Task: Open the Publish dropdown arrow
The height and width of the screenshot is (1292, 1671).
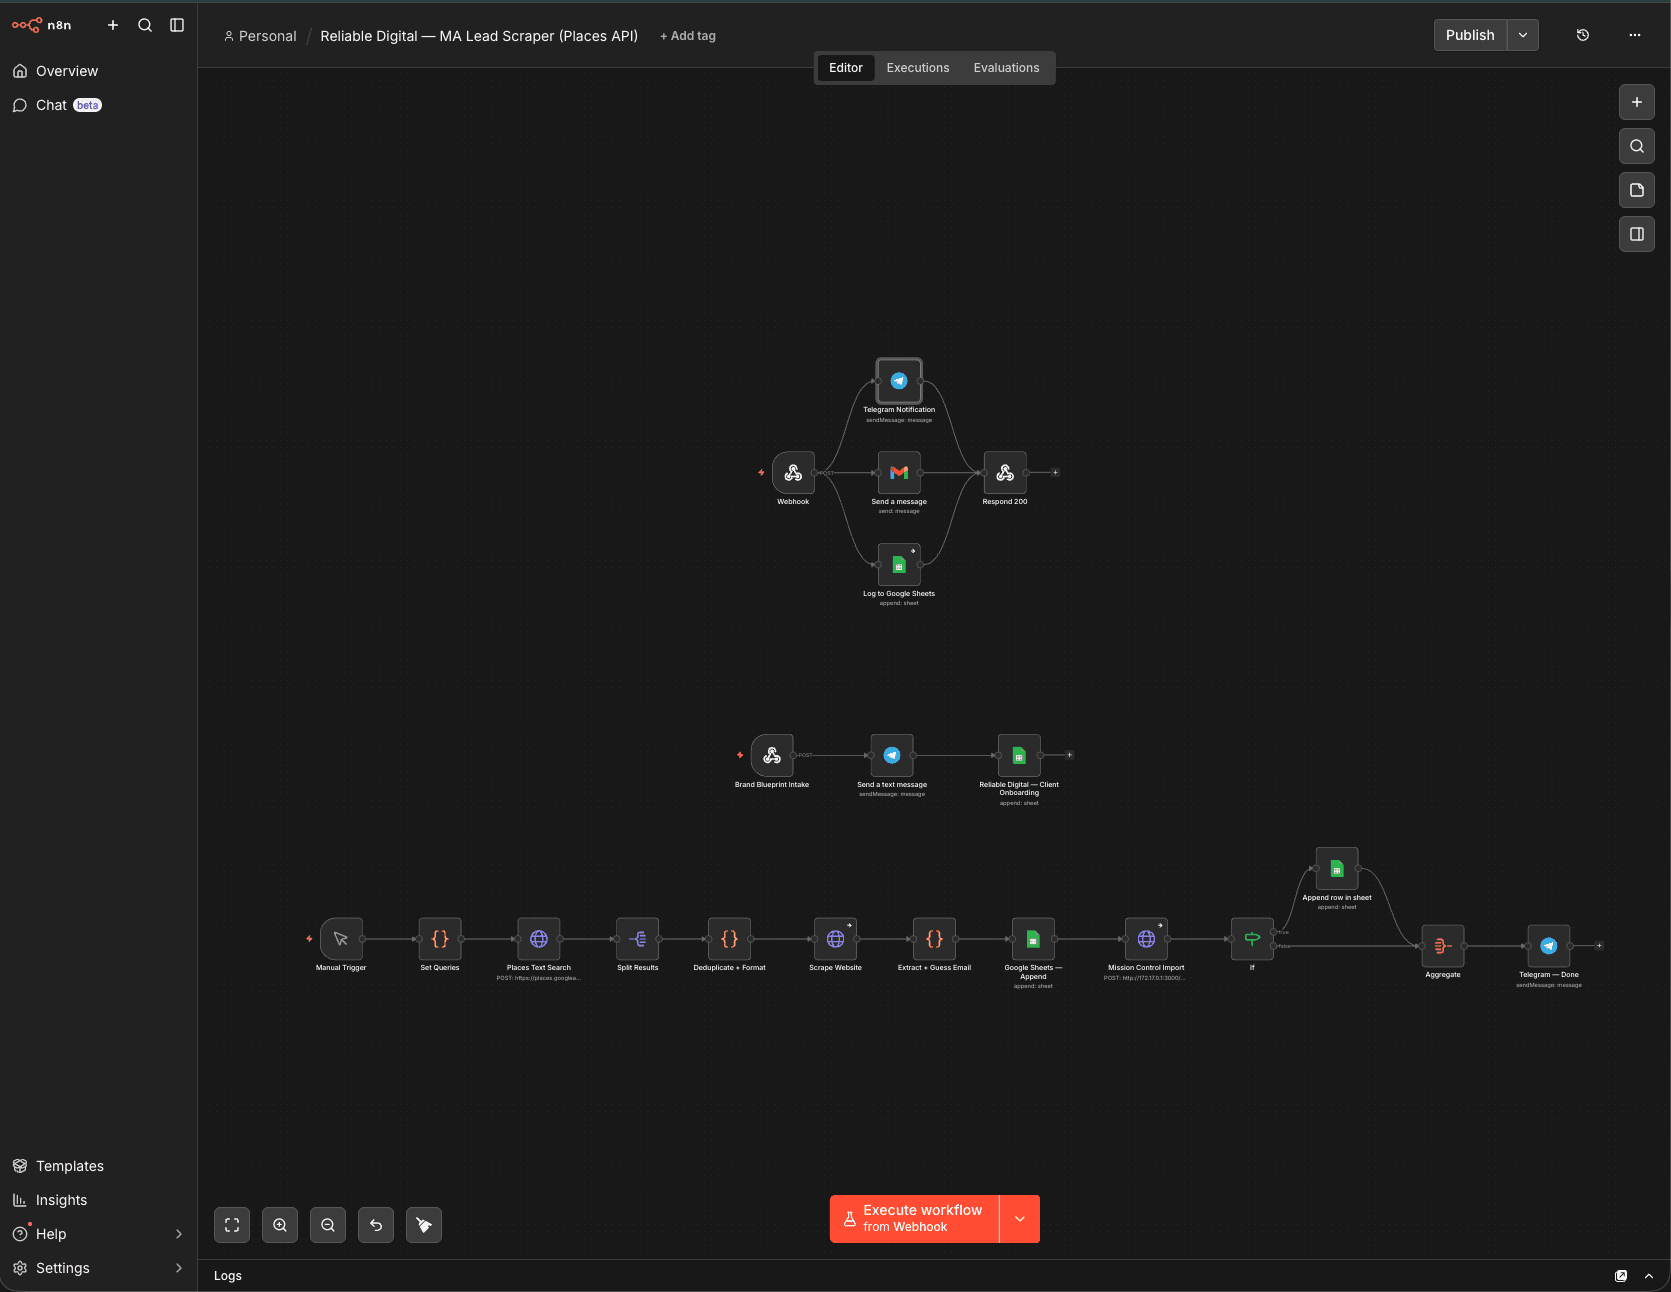Action: (1522, 35)
